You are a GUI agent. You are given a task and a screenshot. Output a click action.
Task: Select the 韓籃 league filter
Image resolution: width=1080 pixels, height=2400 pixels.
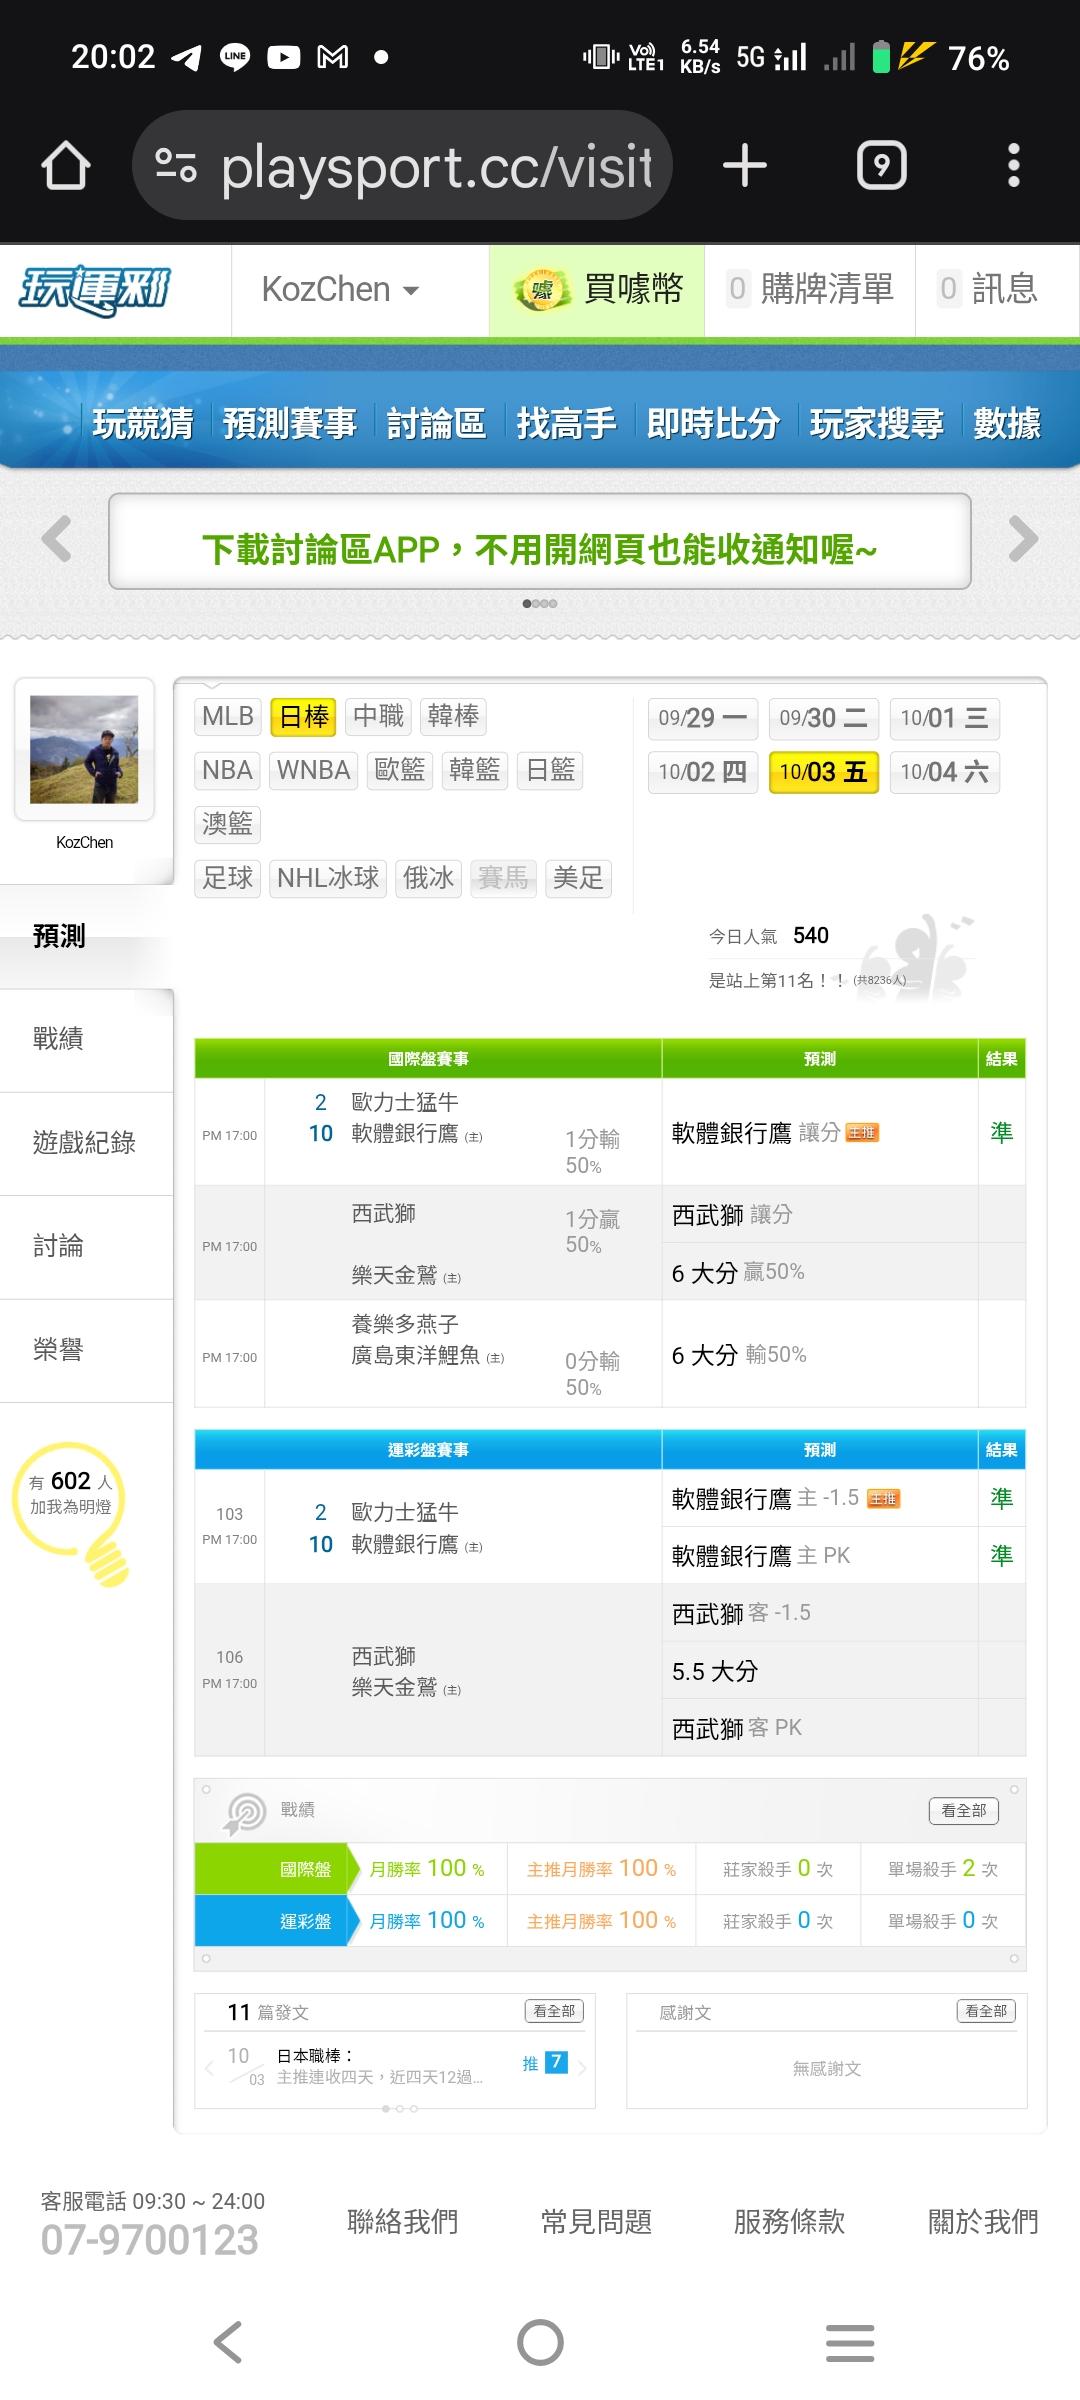(475, 770)
